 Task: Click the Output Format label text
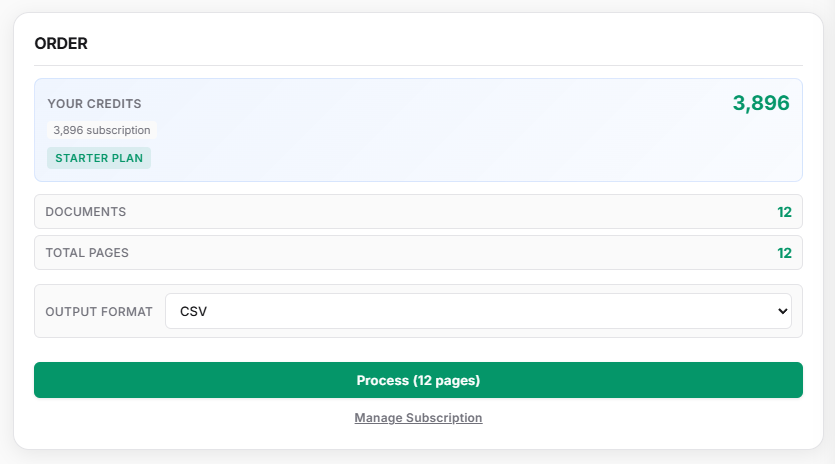(99, 312)
